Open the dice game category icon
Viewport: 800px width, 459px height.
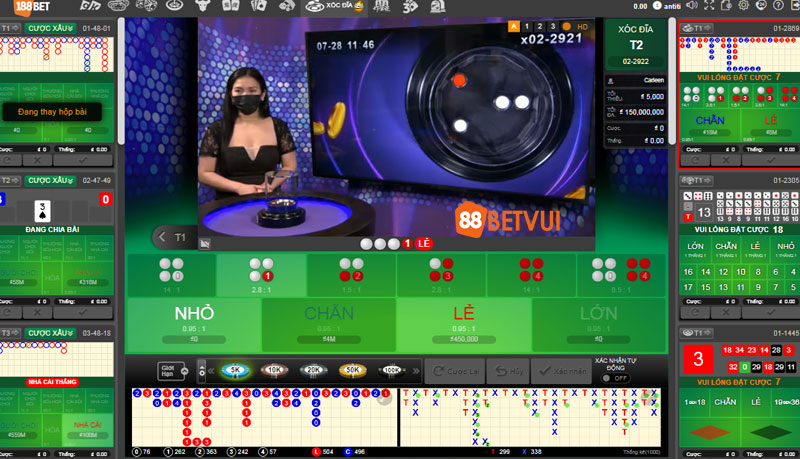146,6
